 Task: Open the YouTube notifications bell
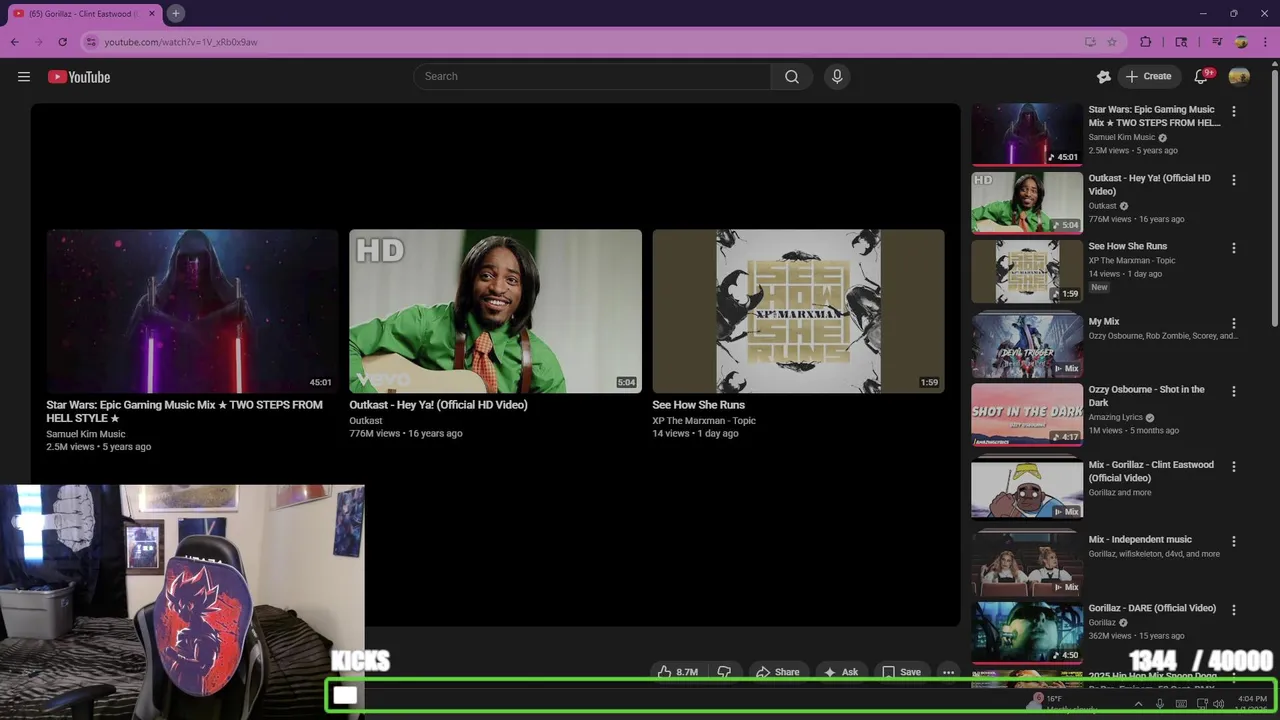pos(1202,77)
